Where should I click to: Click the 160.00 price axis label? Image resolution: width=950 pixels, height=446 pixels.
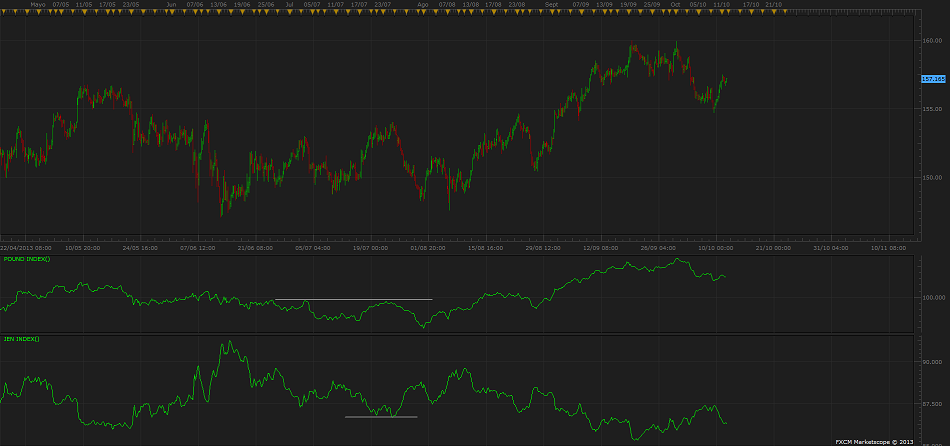point(932,41)
